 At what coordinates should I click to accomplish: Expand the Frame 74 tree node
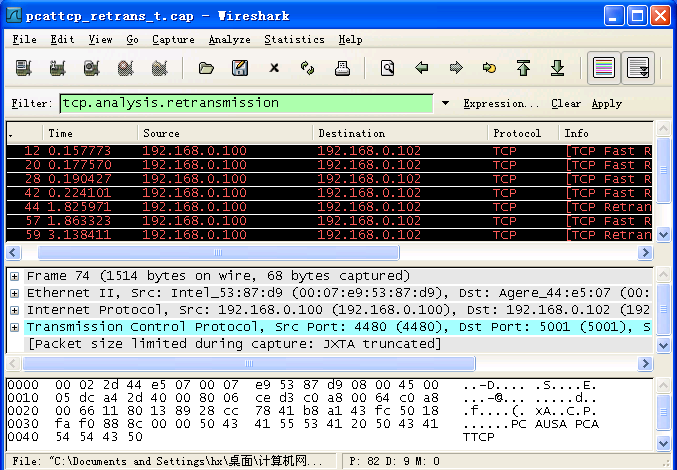click(14, 276)
